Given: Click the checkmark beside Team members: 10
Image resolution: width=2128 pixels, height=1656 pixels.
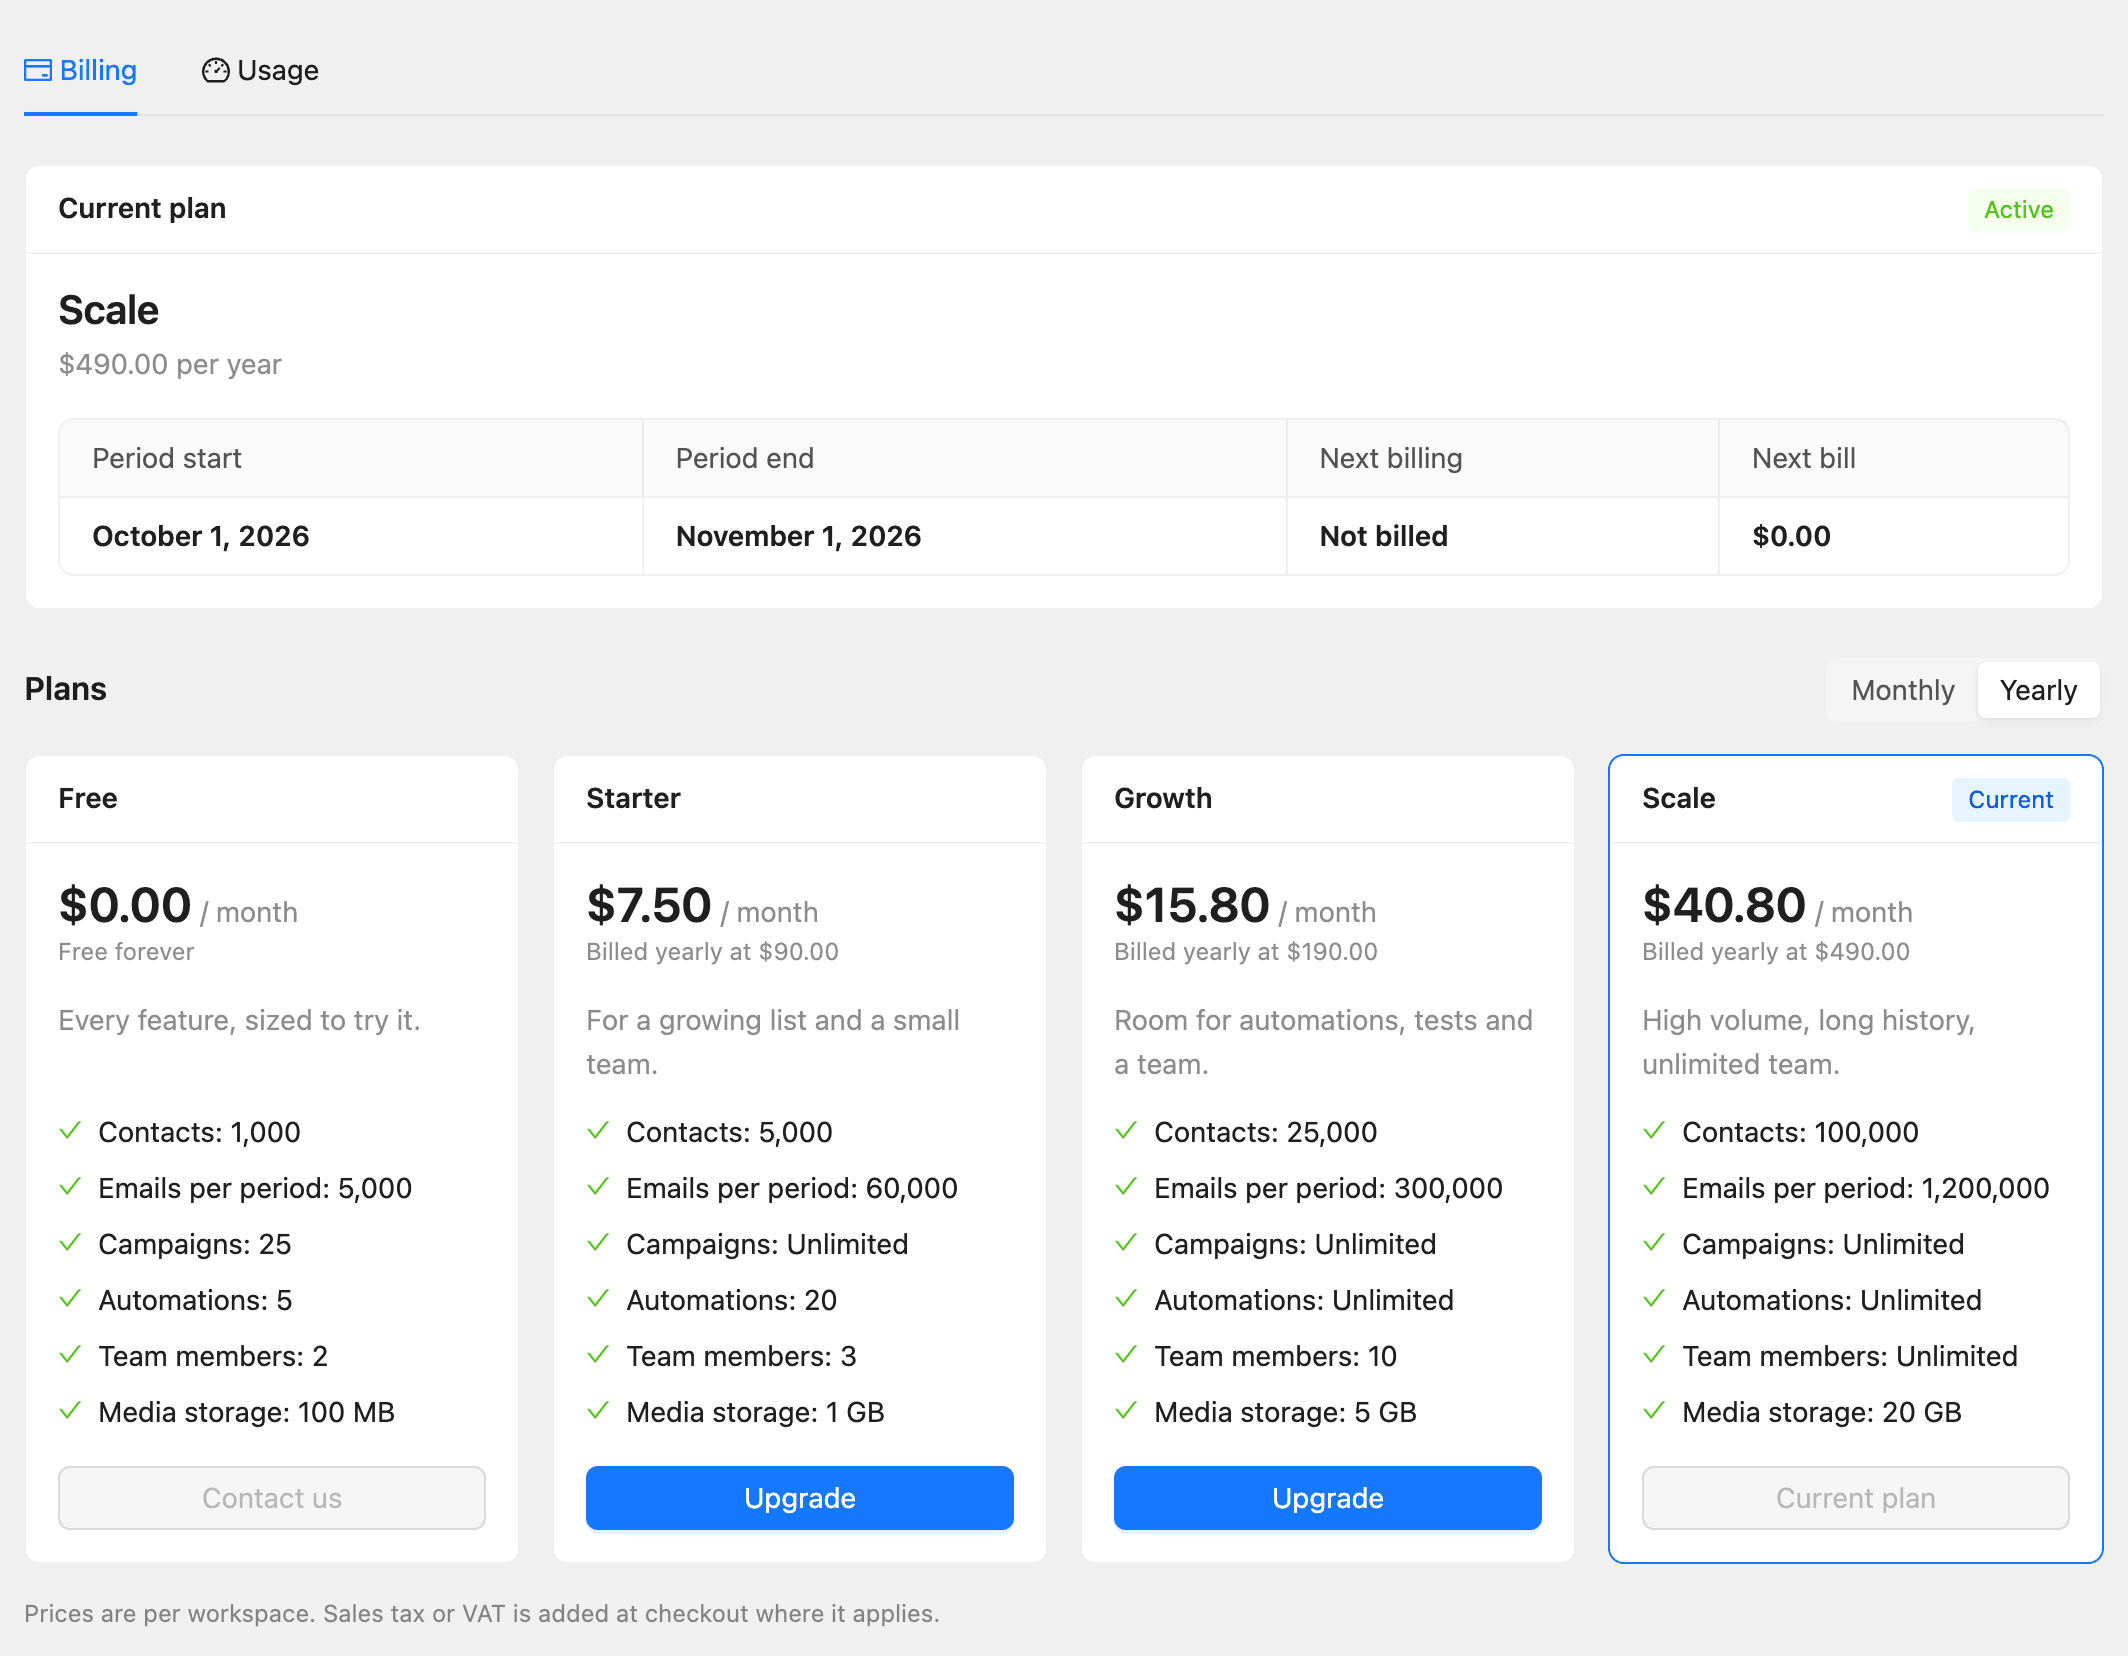Looking at the screenshot, I should [1126, 1355].
